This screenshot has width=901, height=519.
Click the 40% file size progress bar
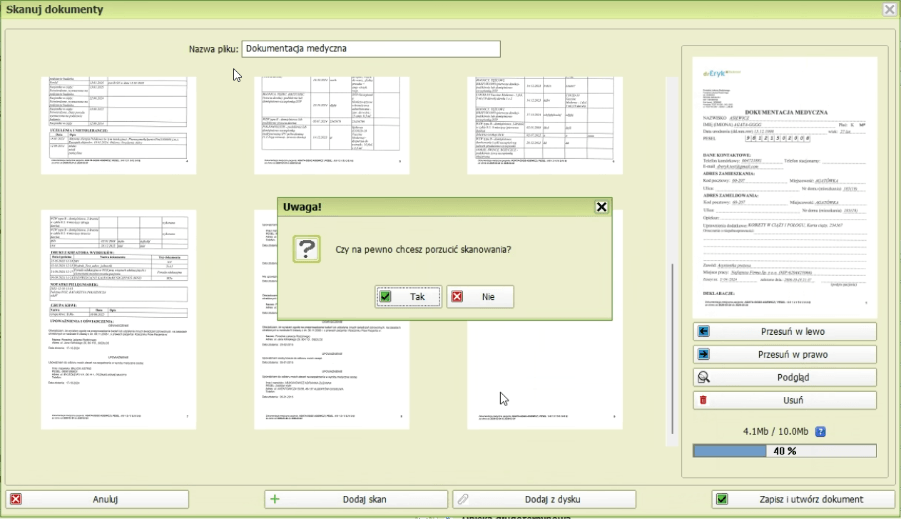pyautogui.click(x=784, y=451)
